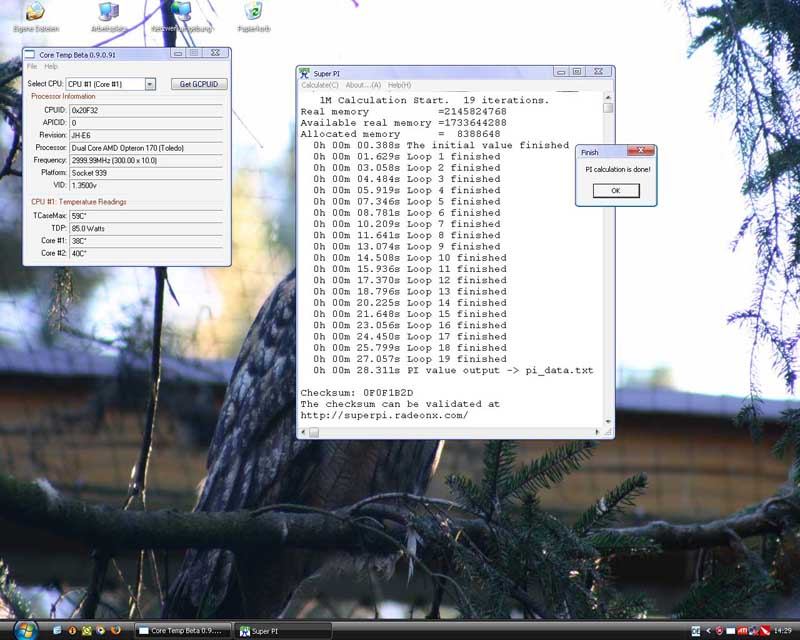800x640 pixels.
Task: Open the File menu in Core Temp
Action: point(32,66)
